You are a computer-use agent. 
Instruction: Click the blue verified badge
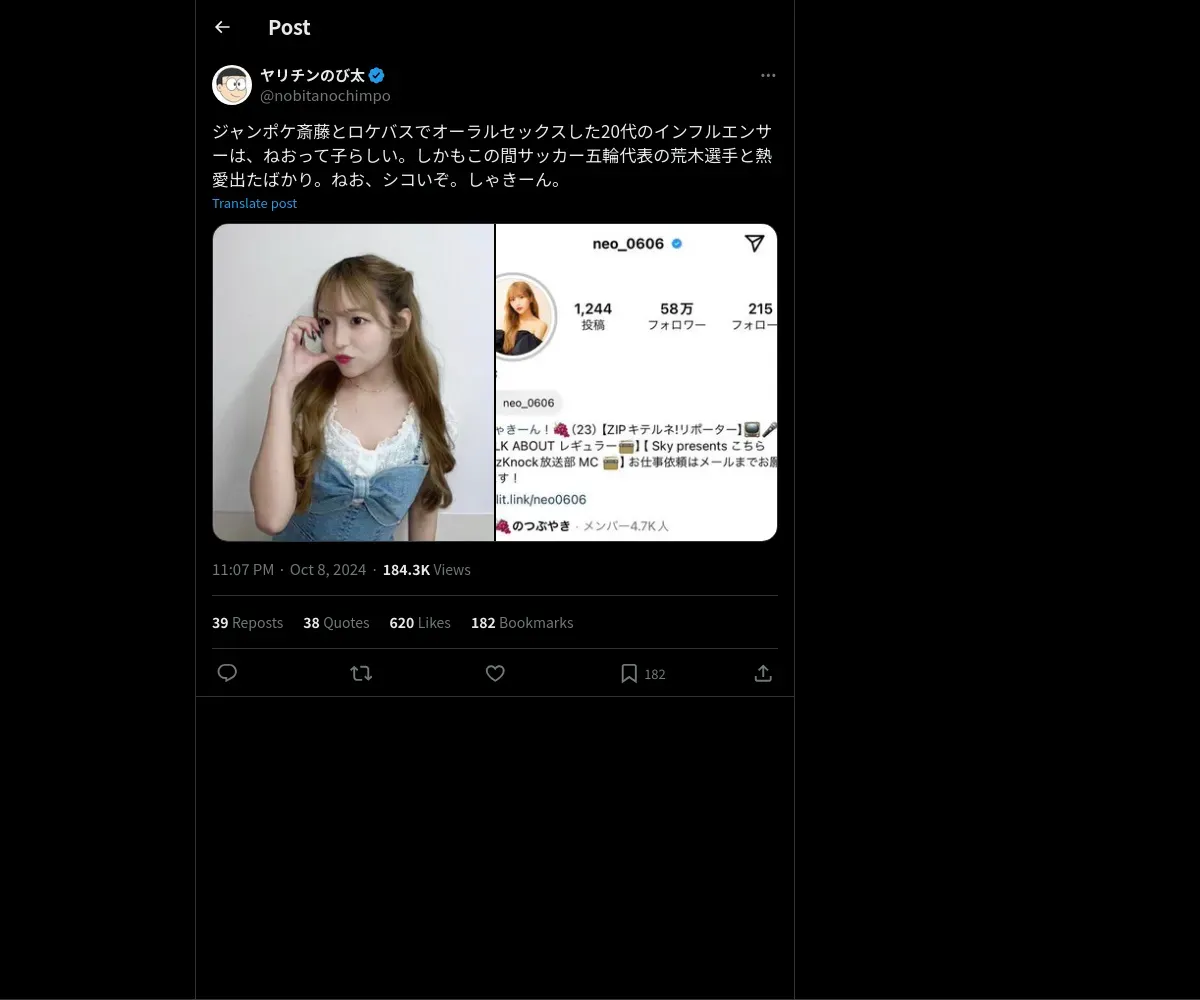coord(376,75)
